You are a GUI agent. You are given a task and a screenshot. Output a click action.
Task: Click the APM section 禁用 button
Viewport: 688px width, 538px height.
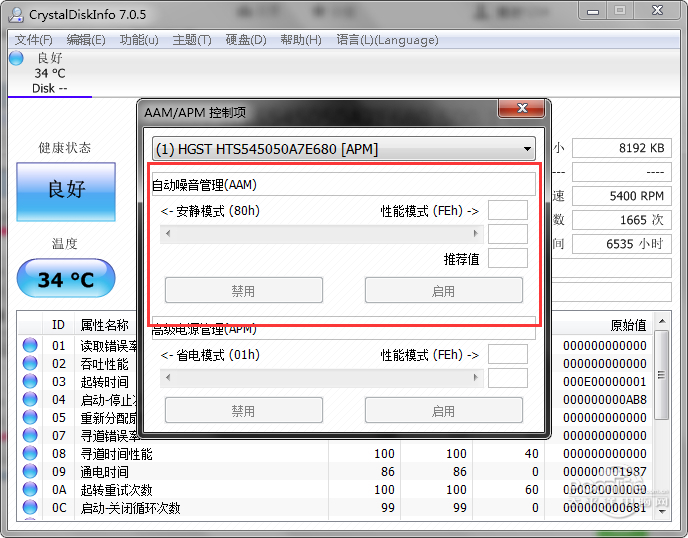pos(244,411)
